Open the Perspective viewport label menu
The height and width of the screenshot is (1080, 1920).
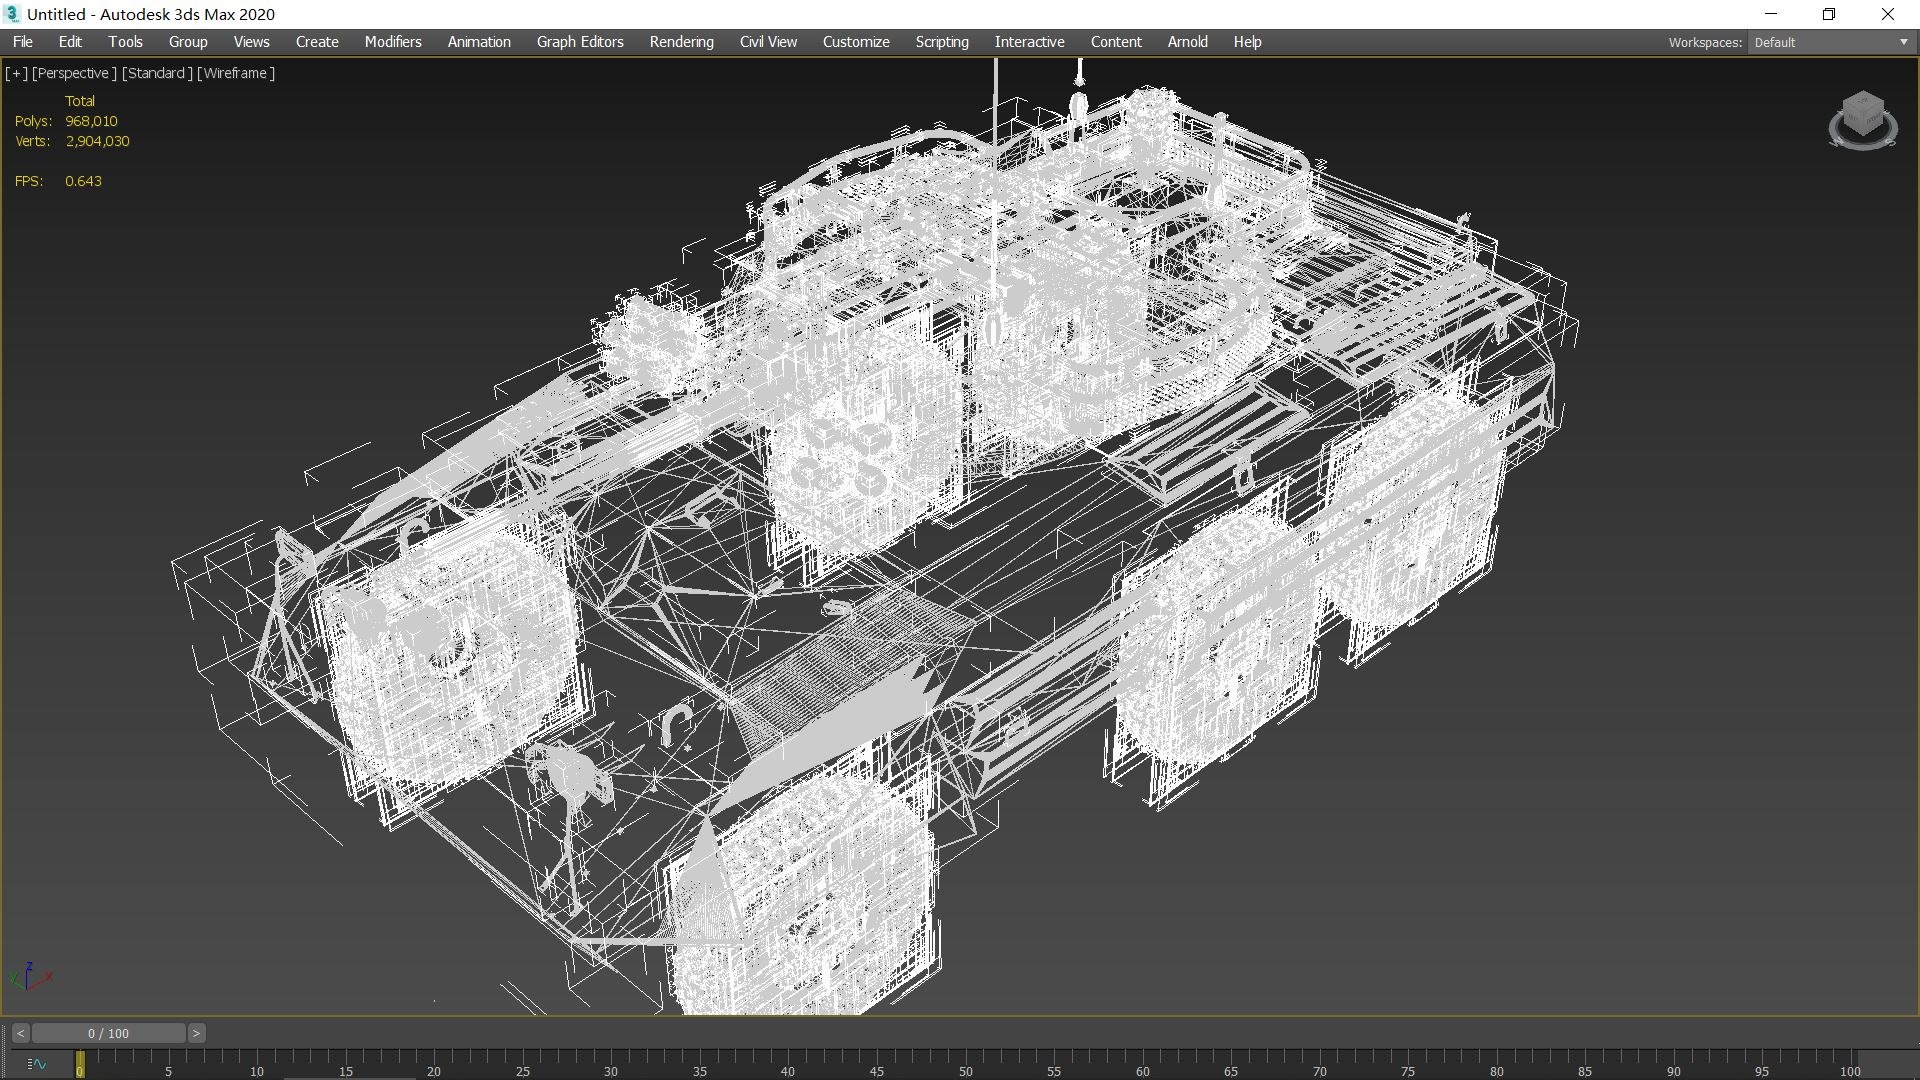coord(74,73)
